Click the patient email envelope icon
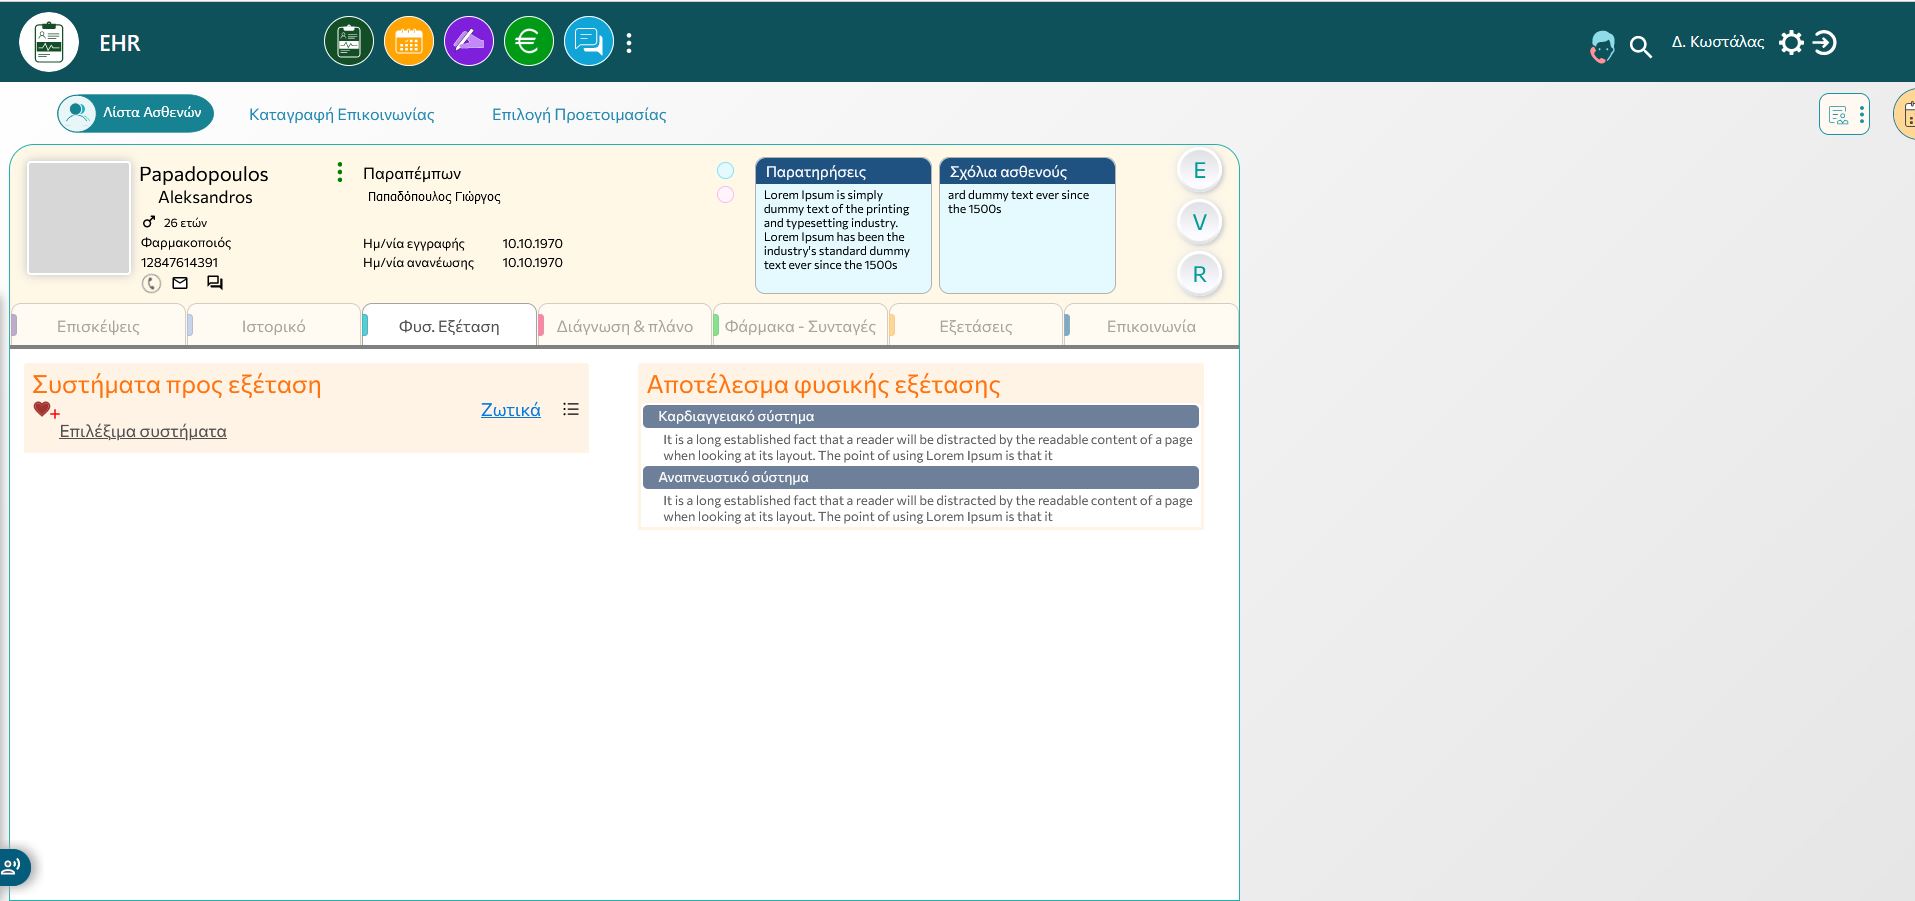Image resolution: width=1915 pixels, height=901 pixels. click(x=180, y=283)
